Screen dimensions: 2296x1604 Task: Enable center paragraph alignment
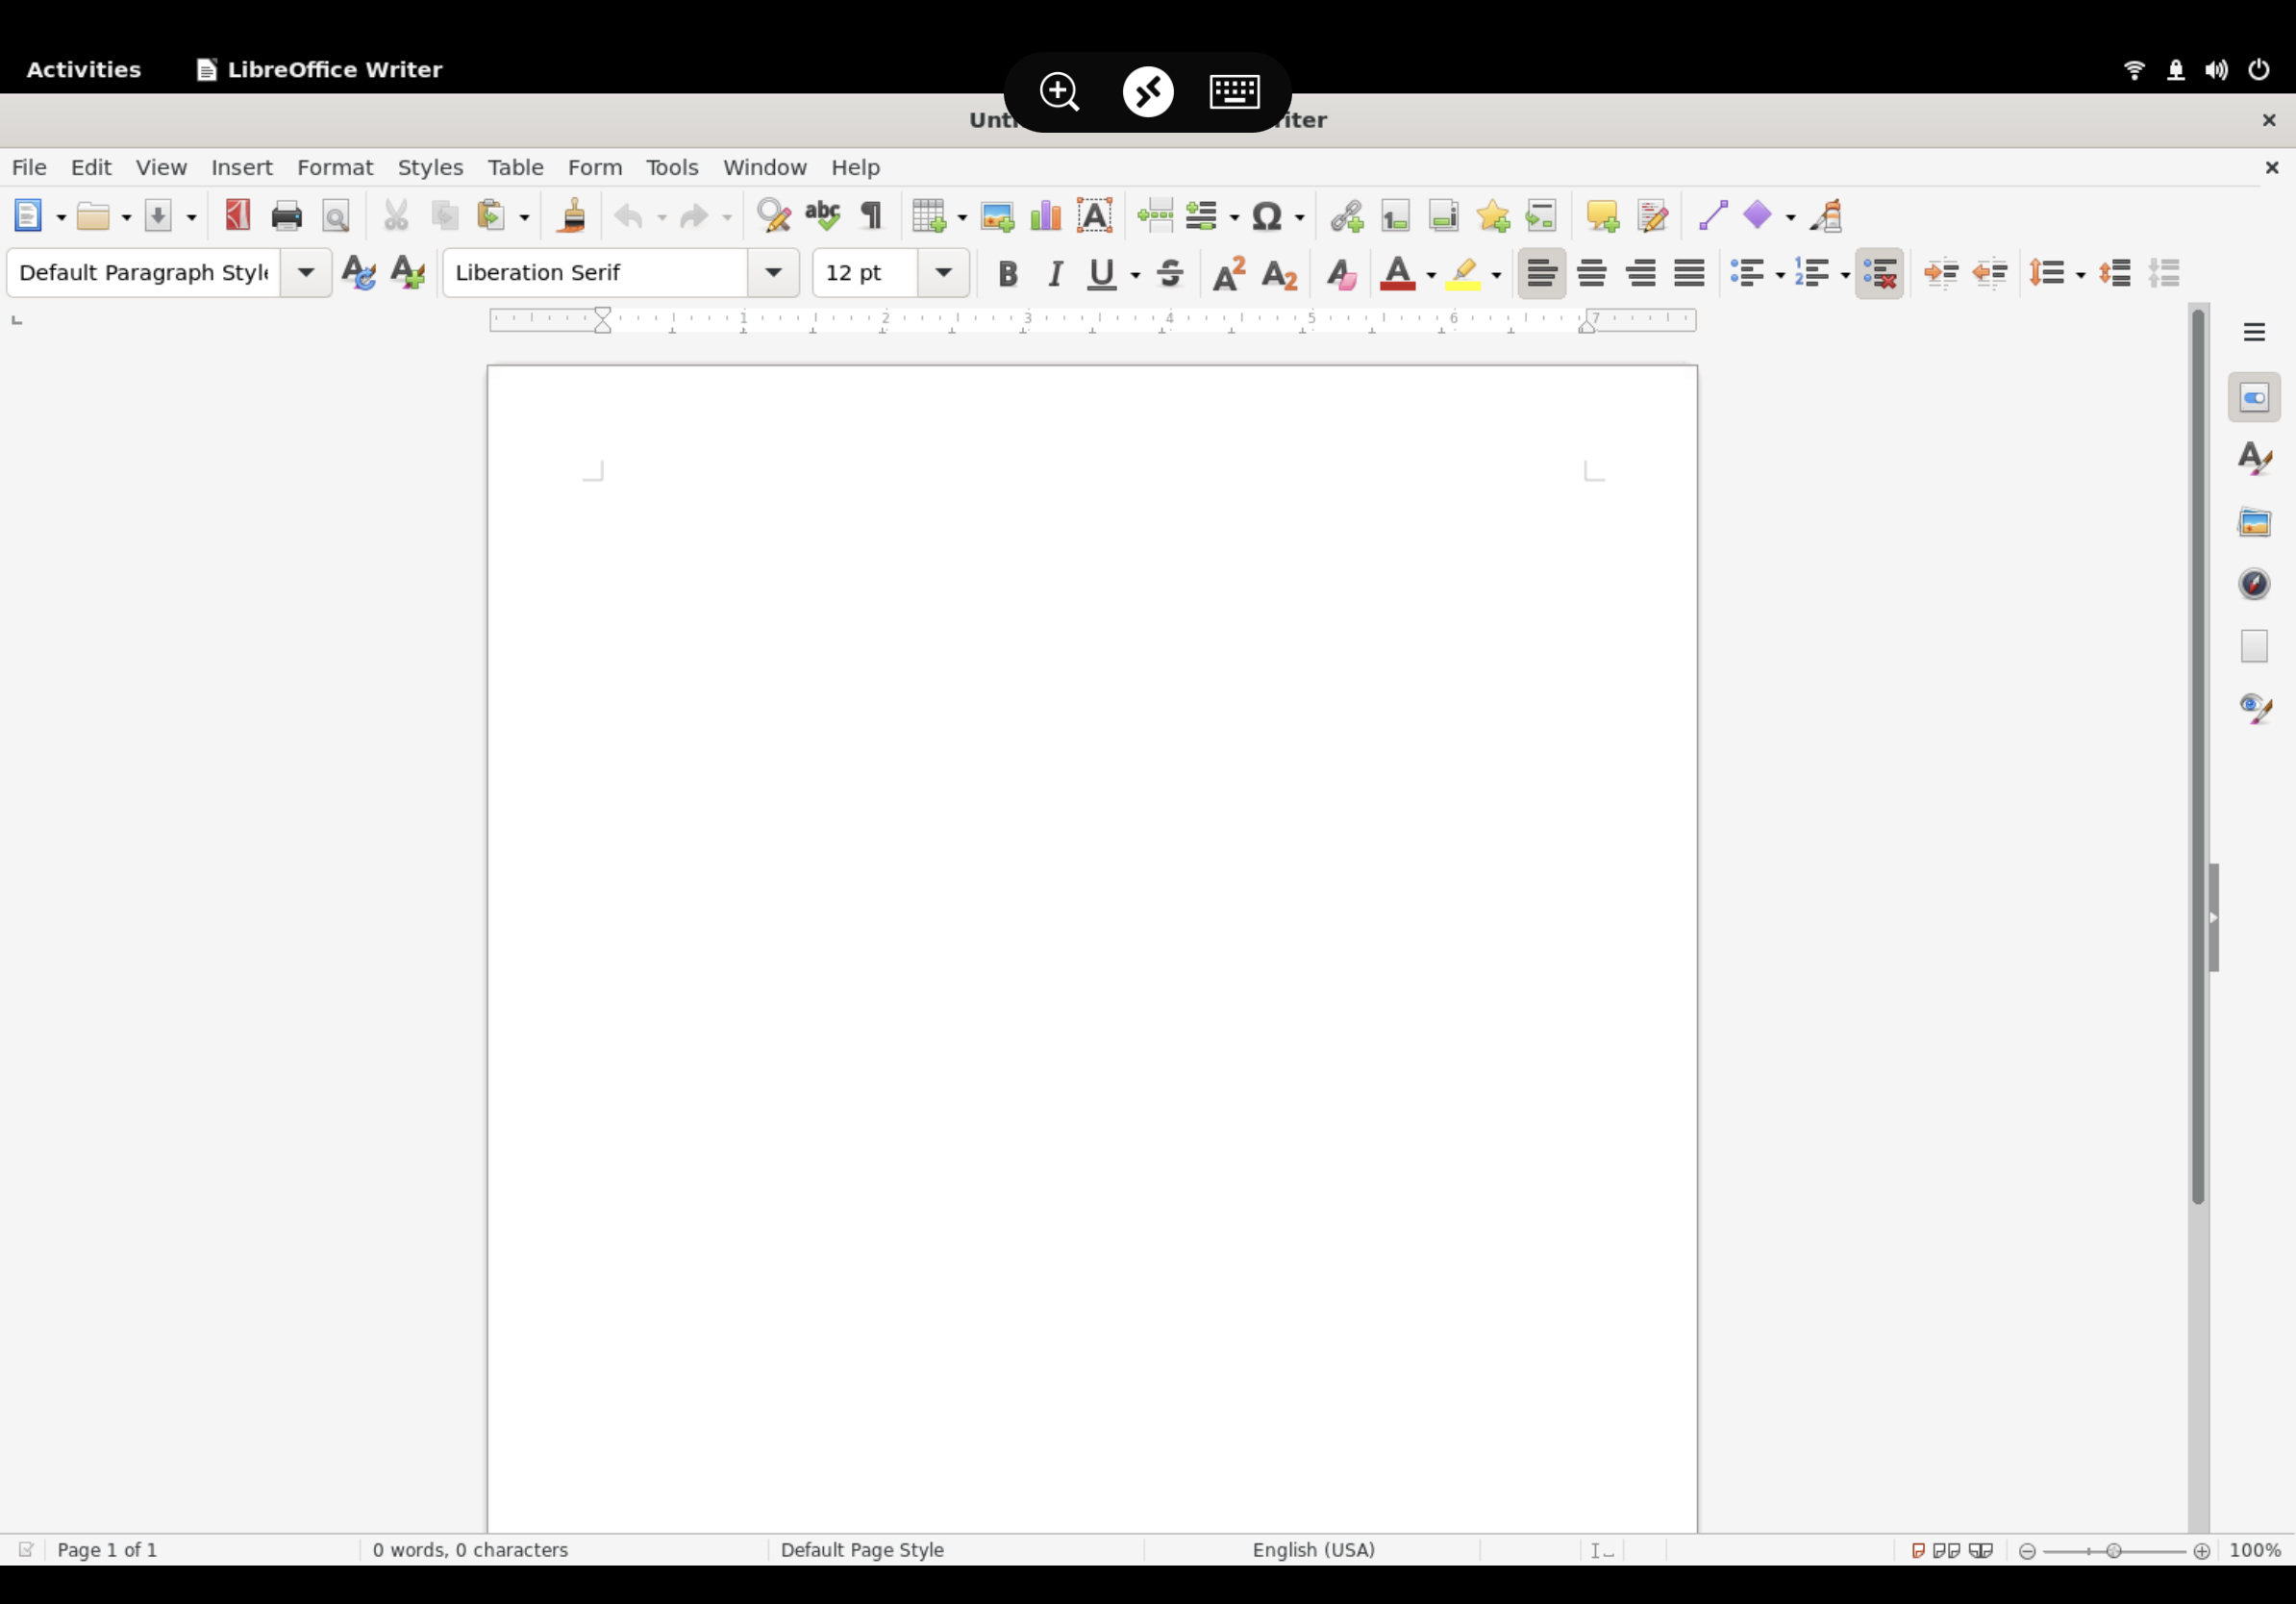(x=1591, y=273)
